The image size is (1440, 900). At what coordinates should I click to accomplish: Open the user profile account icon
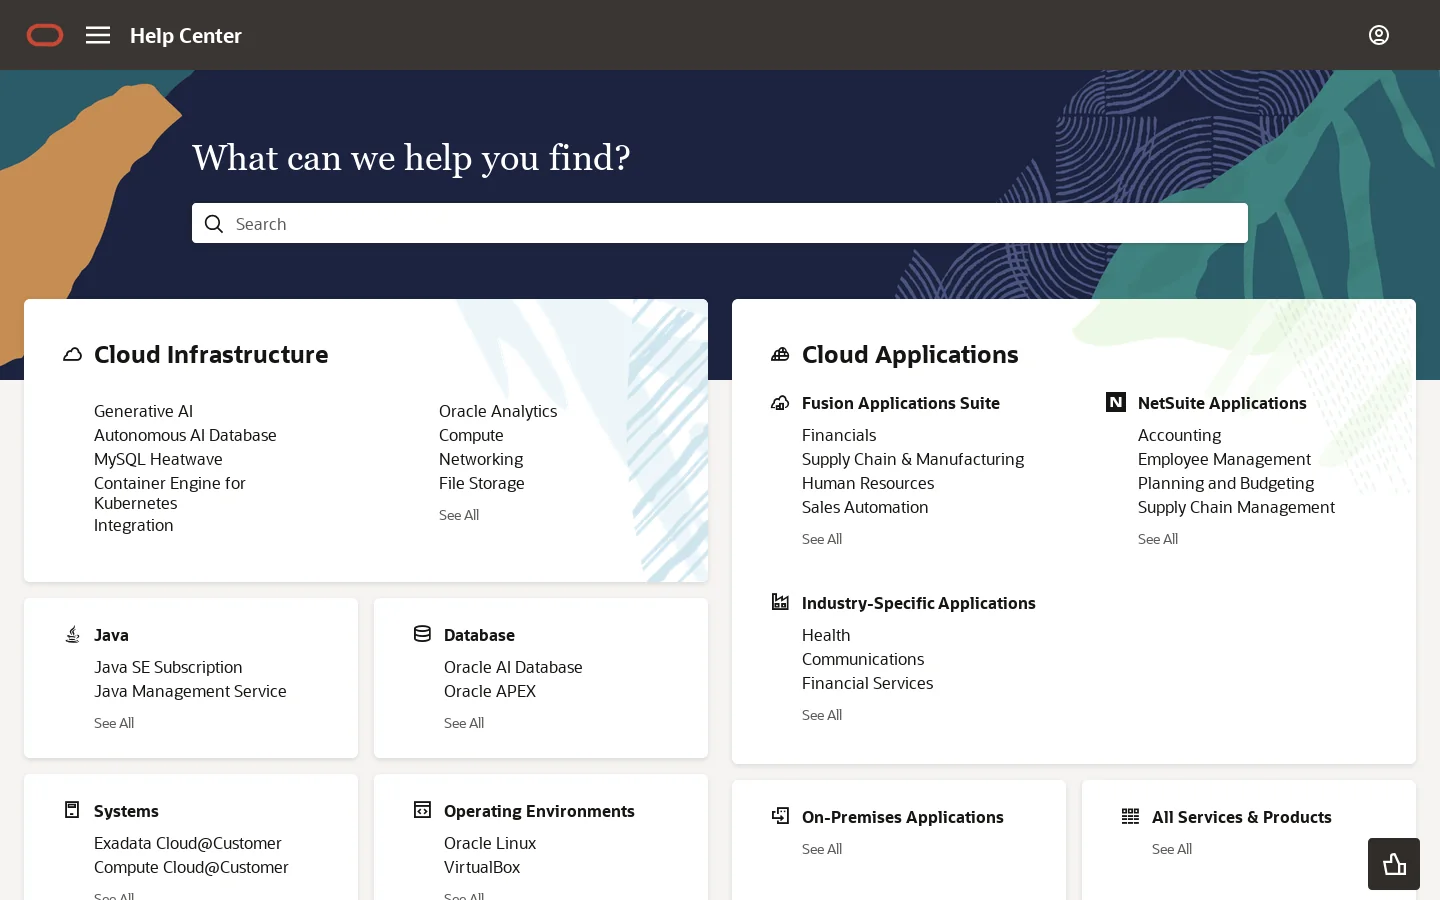1379,35
